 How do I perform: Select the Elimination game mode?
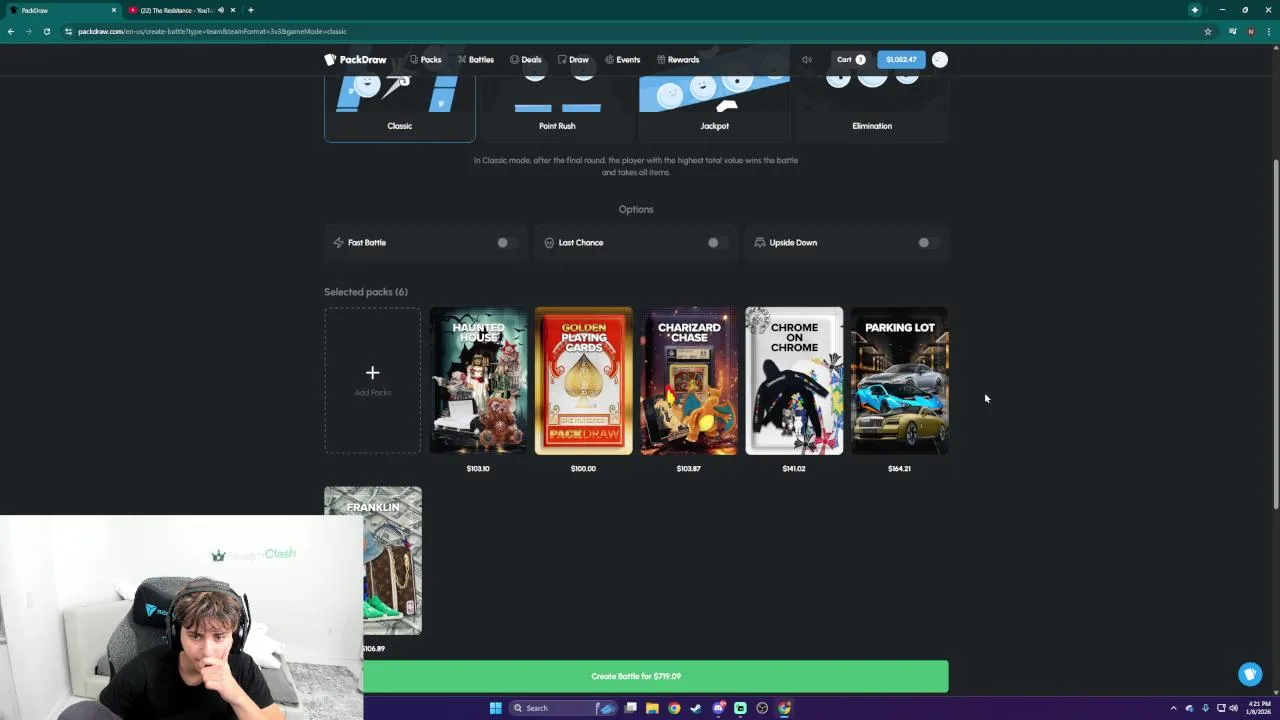(x=872, y=110)
